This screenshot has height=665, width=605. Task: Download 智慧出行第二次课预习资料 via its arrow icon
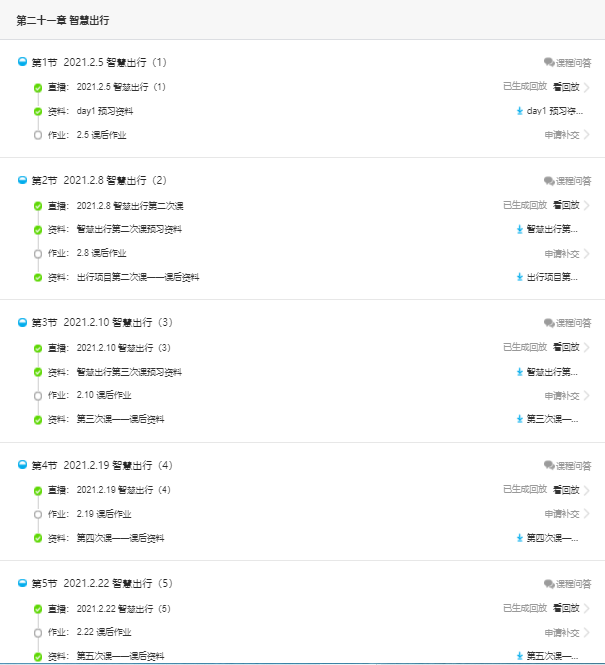coord(520,229)
